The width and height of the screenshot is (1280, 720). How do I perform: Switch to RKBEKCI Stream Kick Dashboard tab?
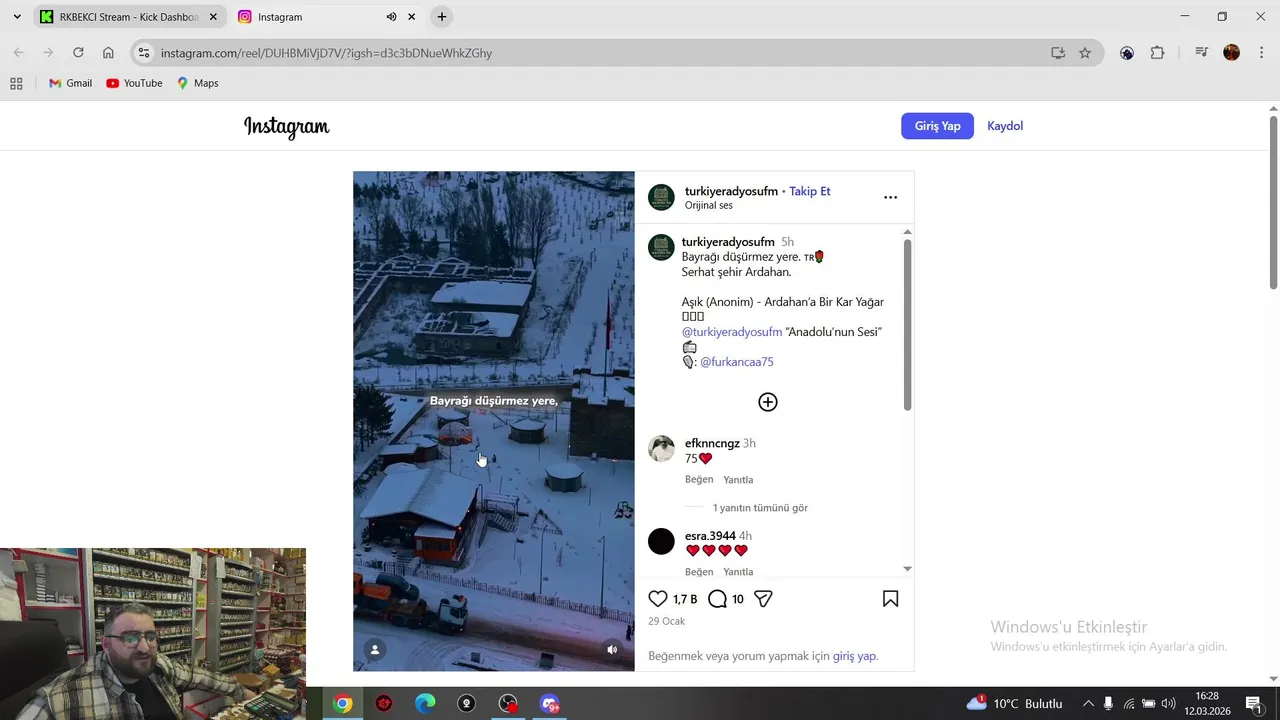(127, 17)
